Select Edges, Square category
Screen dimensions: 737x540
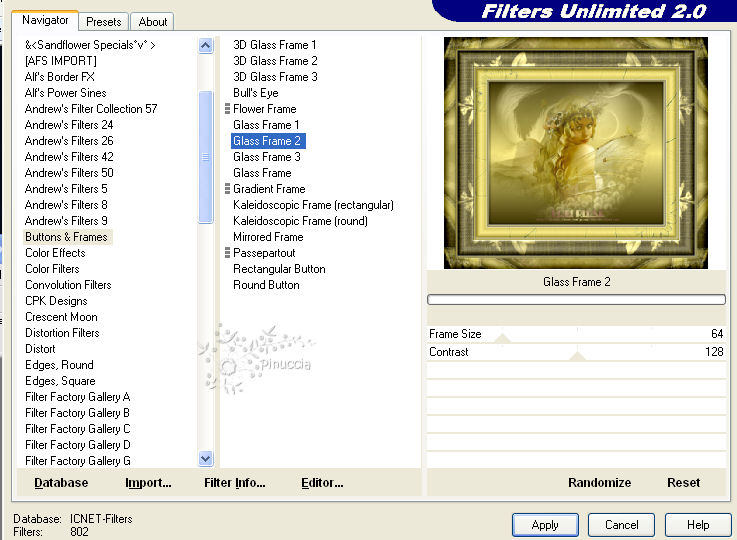click(60, 381)
